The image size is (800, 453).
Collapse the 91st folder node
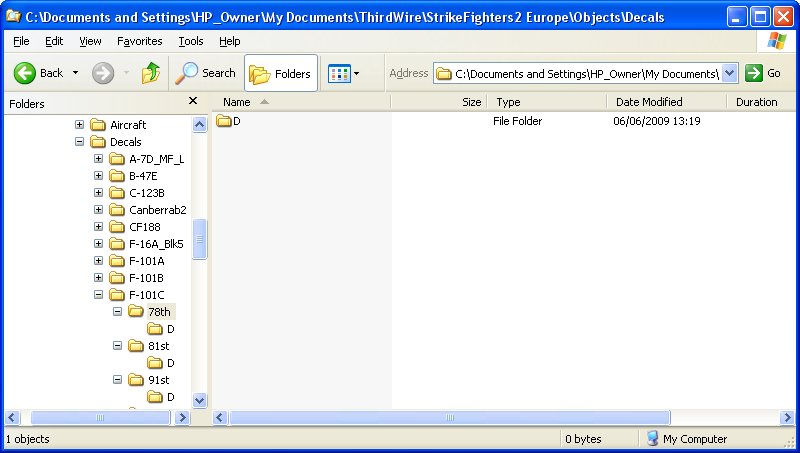[117, 380]
